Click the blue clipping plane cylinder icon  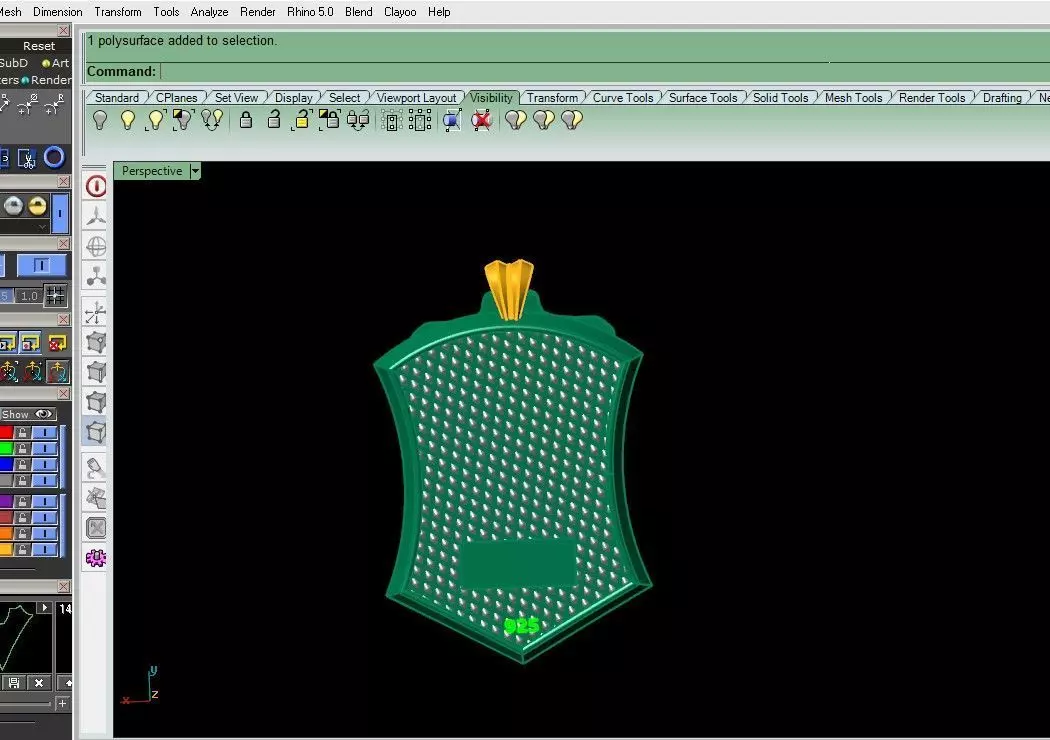(x=452, y=121)
